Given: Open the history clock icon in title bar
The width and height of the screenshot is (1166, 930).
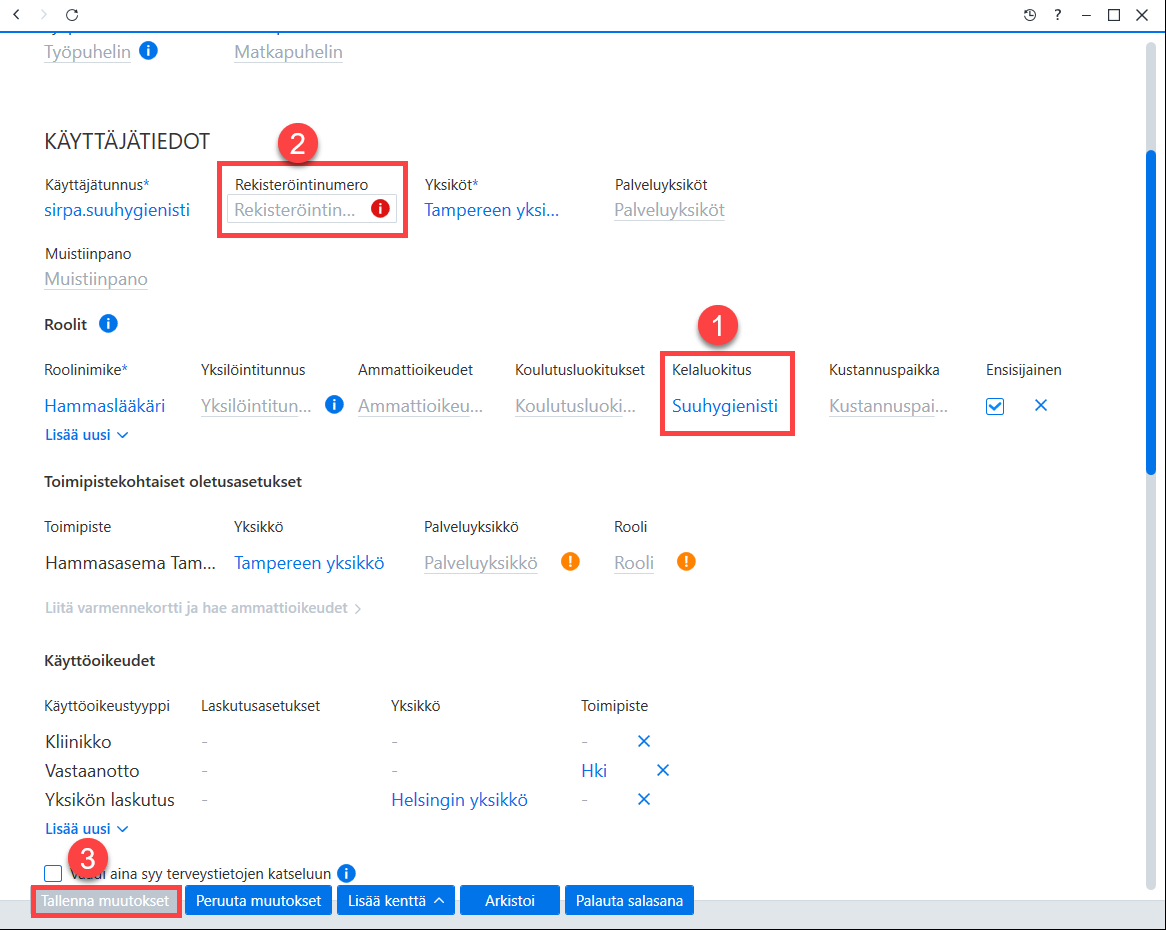Looking at the screenshot, I should (1030, 15).
